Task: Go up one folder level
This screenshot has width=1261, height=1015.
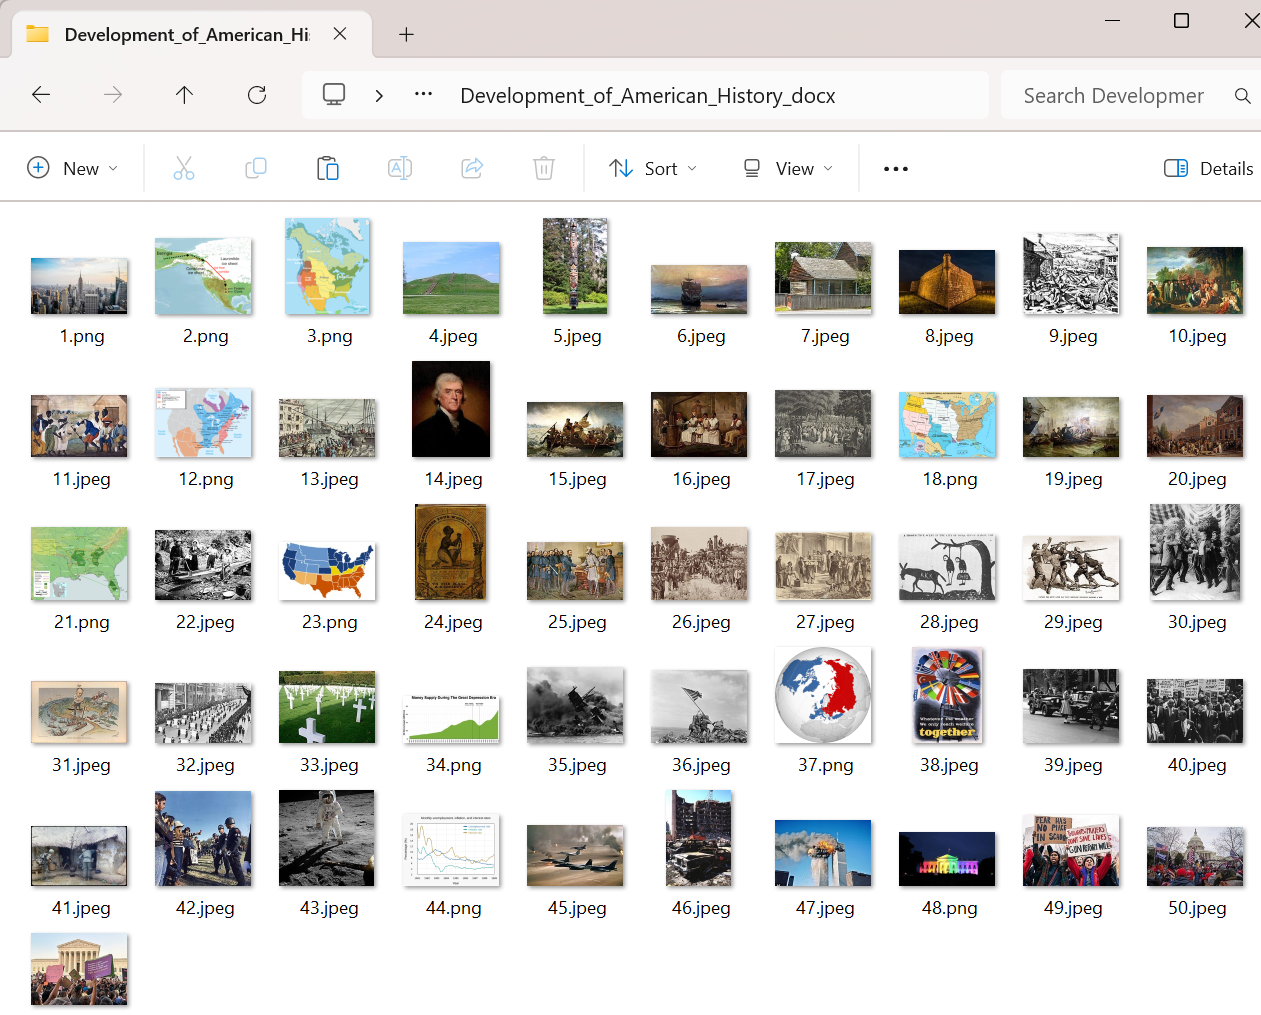Action: 184,95
